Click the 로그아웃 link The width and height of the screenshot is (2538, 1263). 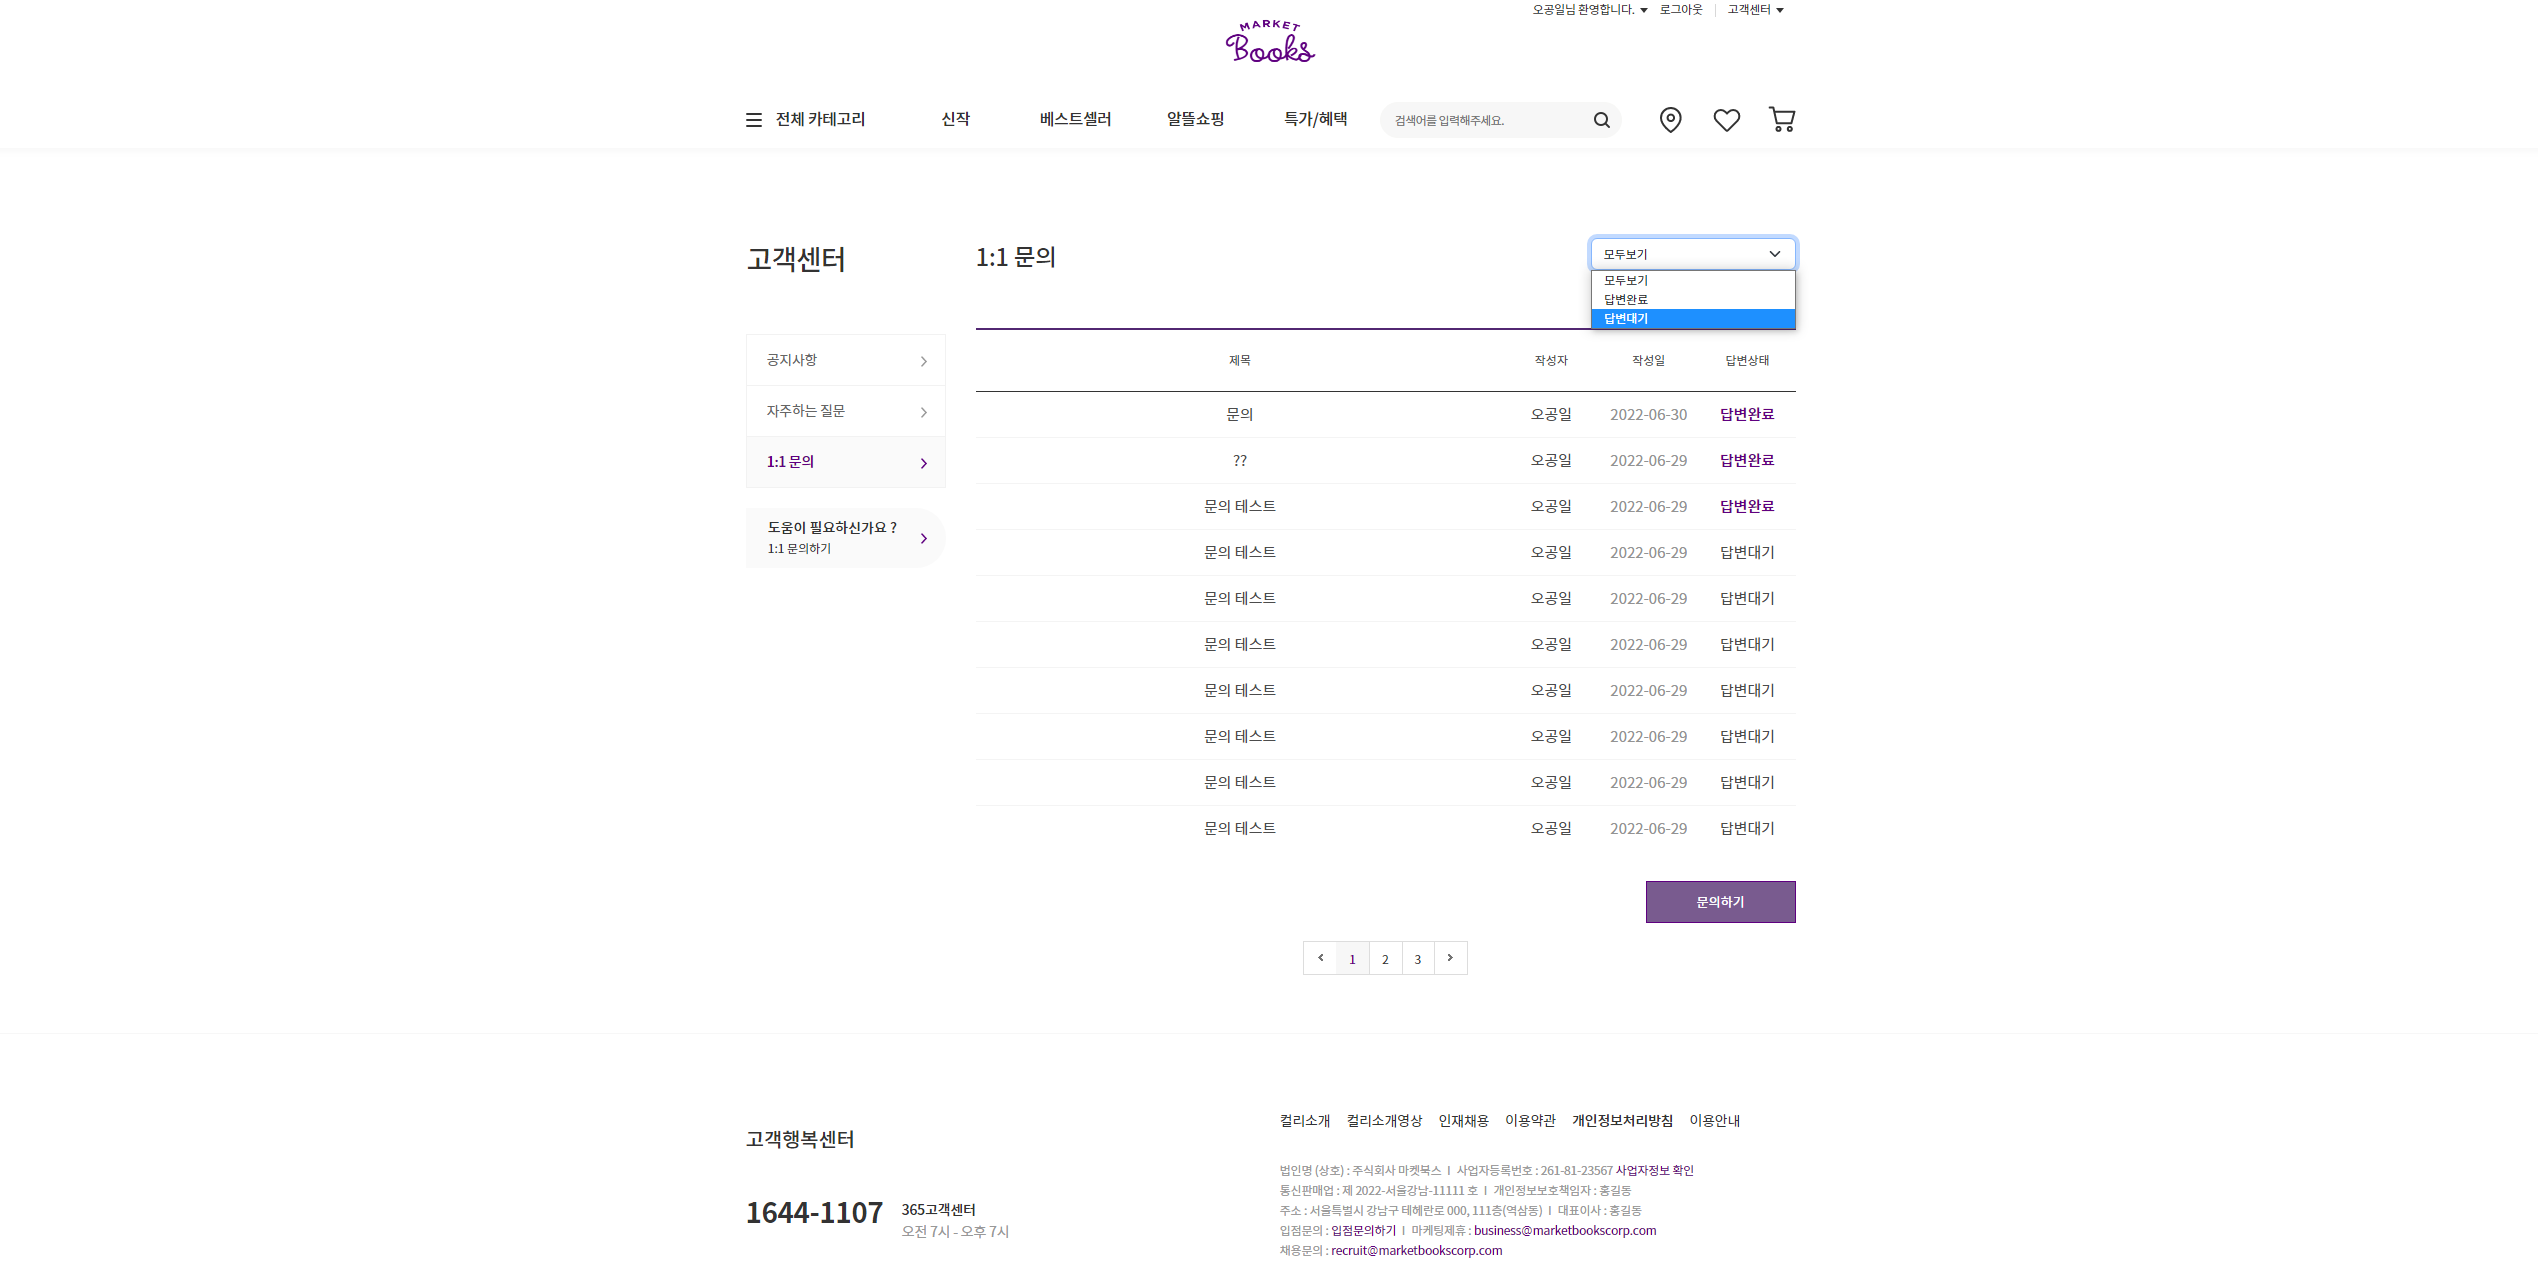pyautogui.click(x=1680, y=10)
